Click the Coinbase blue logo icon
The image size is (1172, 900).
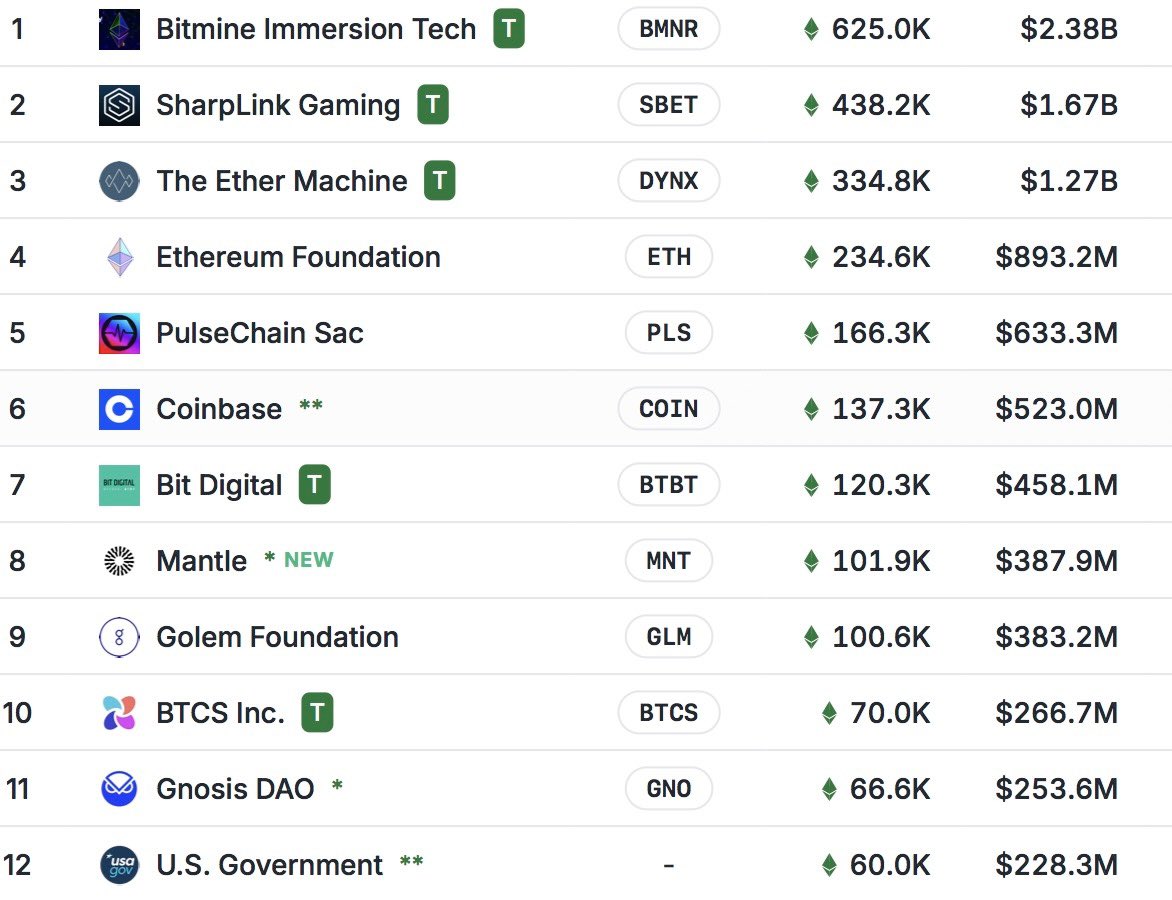point(119,409)
